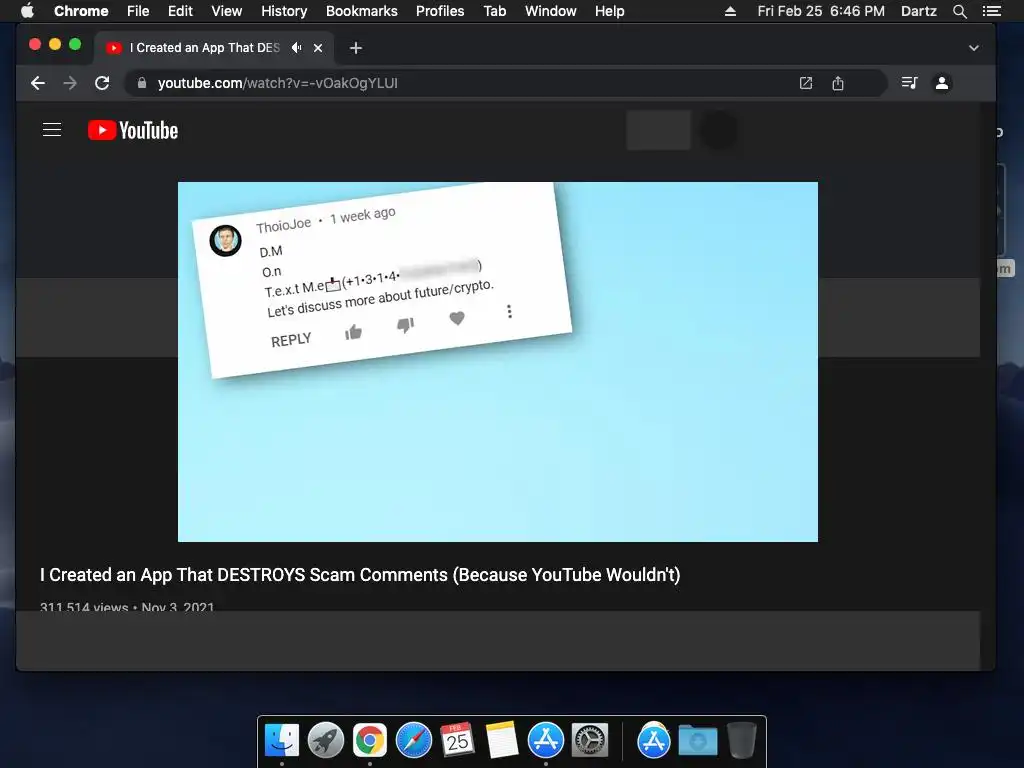
Task: Open the App Store icon right of dock divider
Action: click(x=654, y=741)
